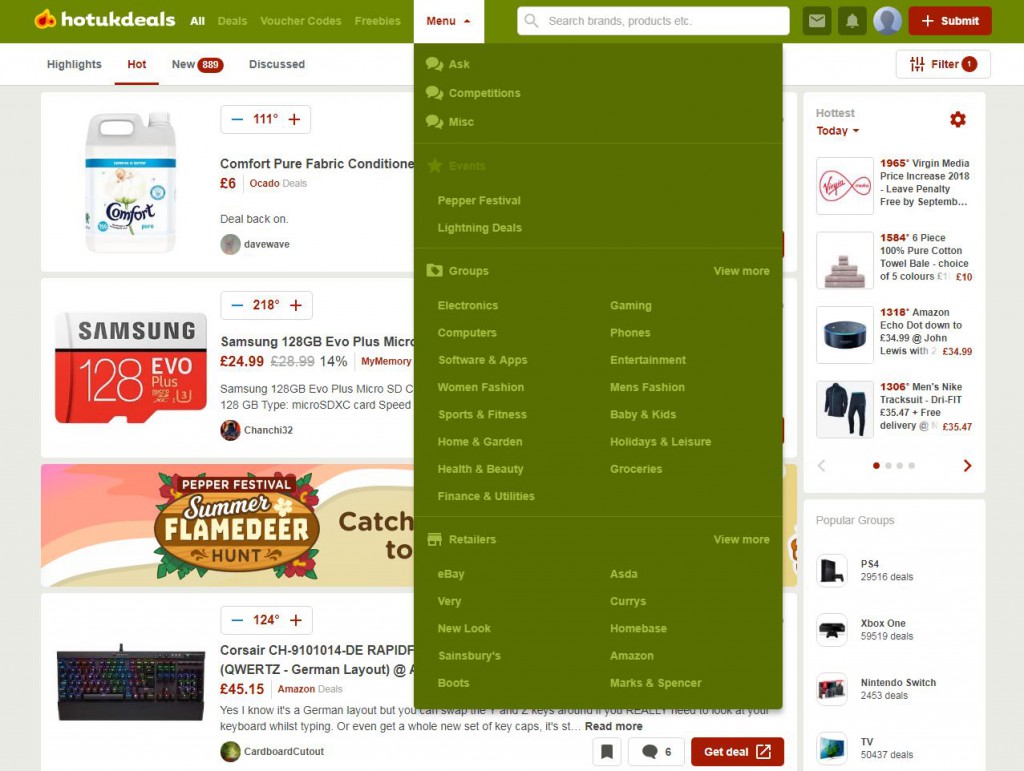
Task: Vote down the Corsair keyboard deal
Action: (x=237, y=620)
